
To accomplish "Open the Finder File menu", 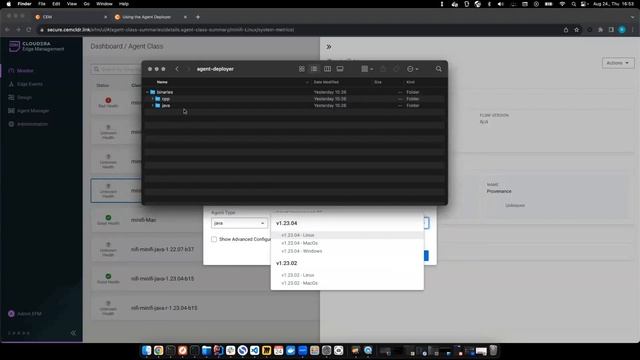I will [42, 4].
